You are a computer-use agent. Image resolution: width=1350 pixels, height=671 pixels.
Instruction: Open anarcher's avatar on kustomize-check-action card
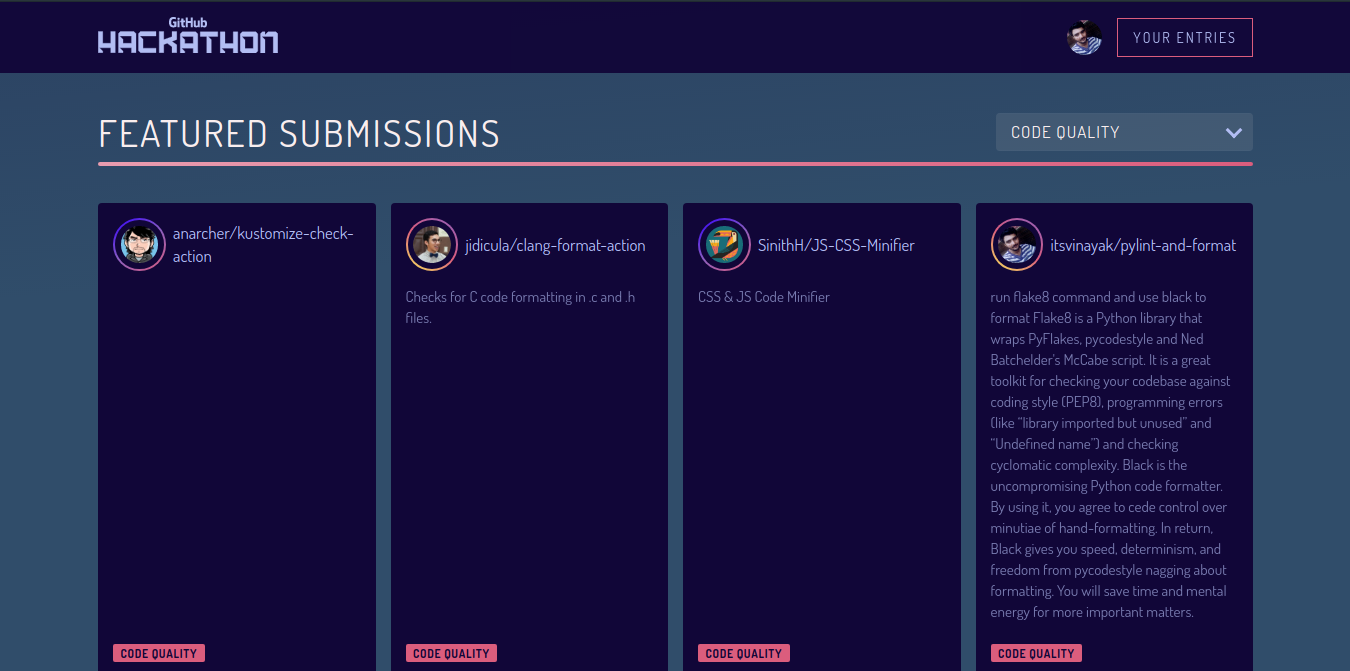tap(139, 245)
